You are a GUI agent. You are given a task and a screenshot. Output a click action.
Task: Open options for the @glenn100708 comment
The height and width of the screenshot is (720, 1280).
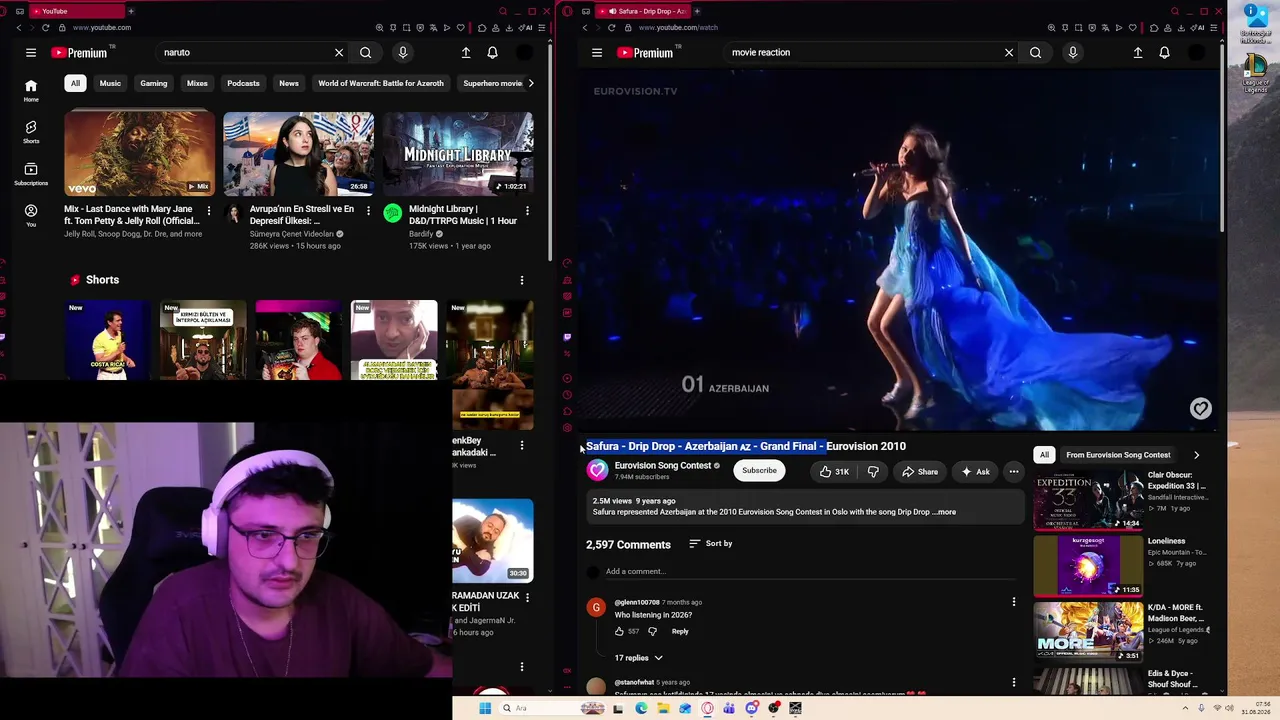point(1014,602)
